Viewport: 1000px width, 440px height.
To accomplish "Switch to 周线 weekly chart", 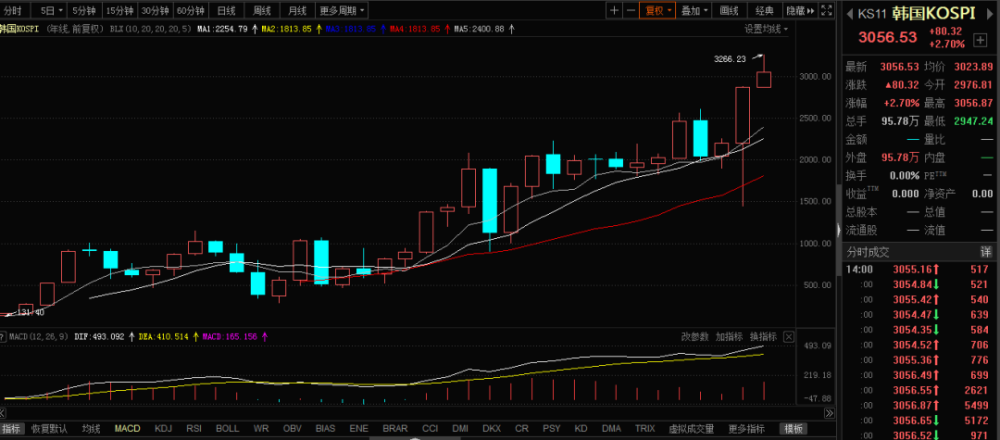I will [x=261, y=11].
